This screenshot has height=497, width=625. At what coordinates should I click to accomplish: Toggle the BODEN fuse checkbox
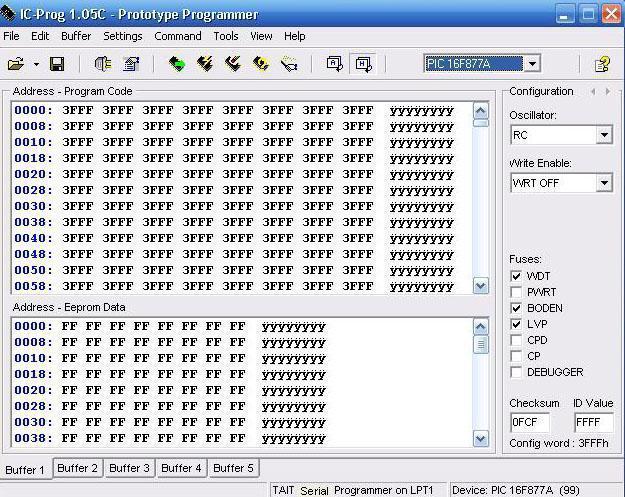(x=516, y=308)
